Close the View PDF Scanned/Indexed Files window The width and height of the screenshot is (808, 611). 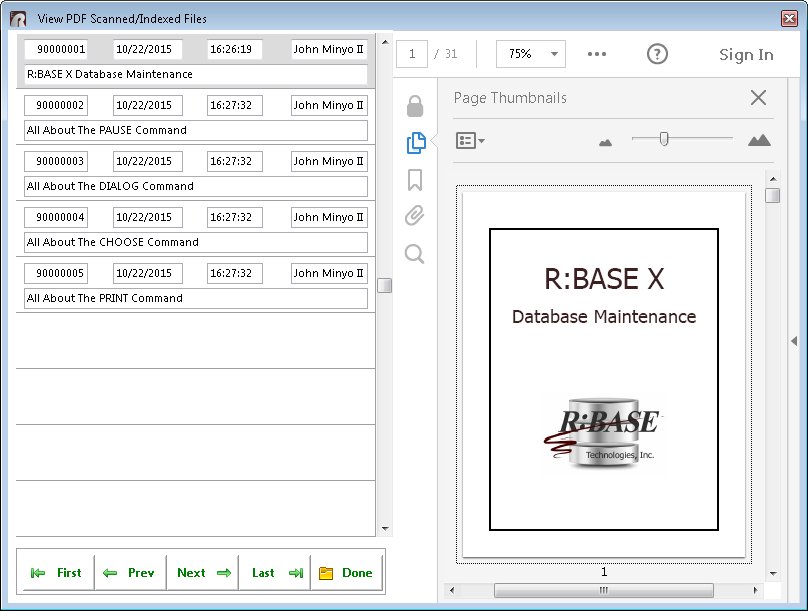[789, 19]
